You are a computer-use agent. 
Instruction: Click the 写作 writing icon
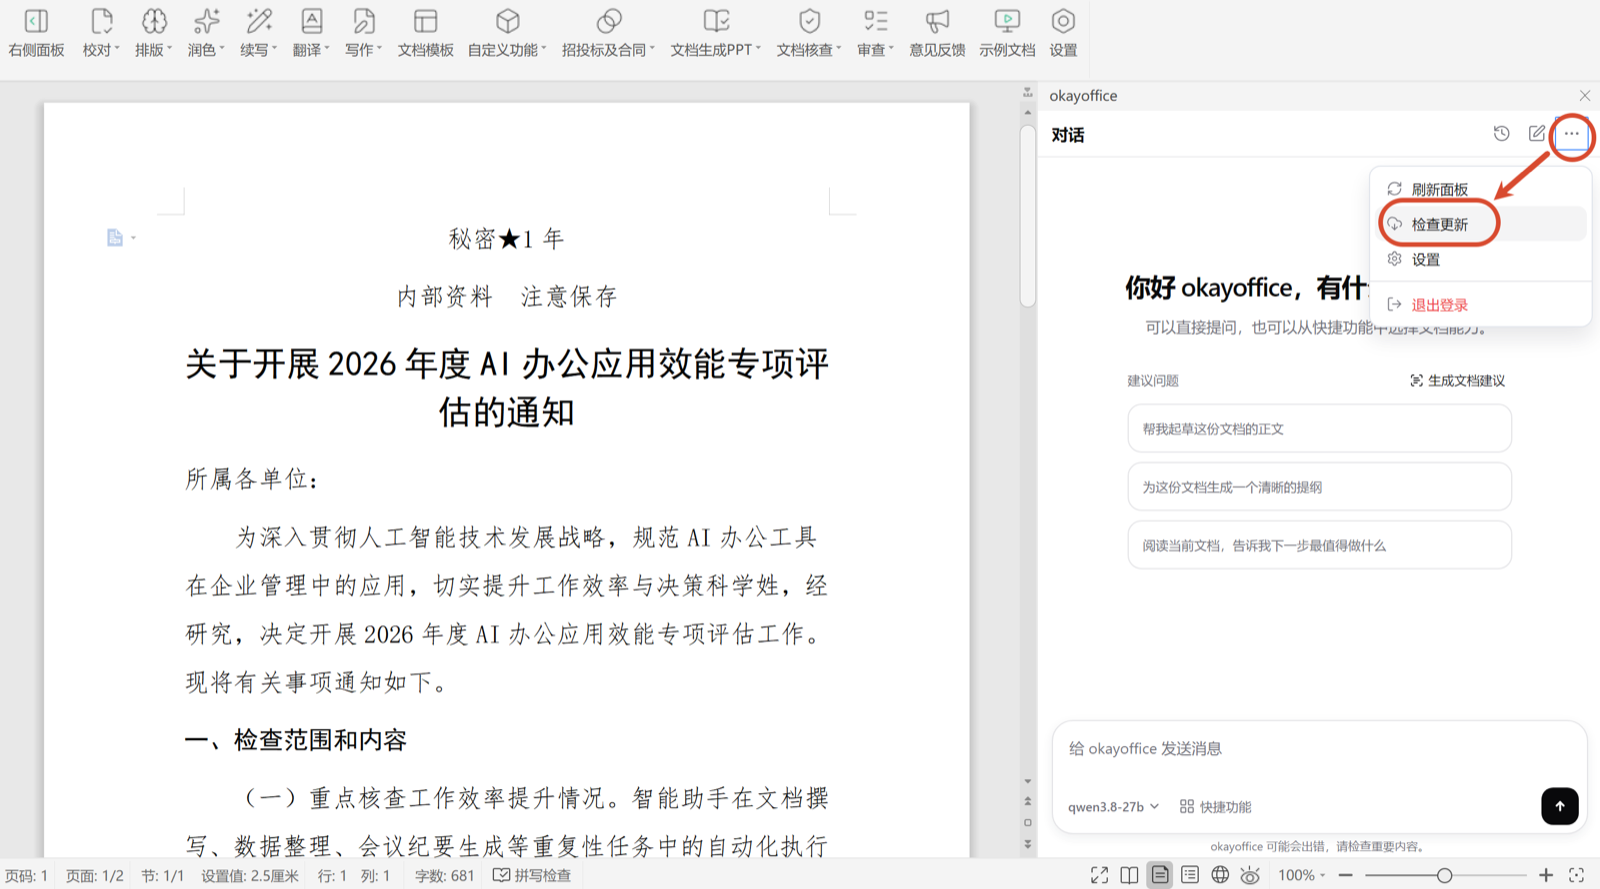pyautogui.click(x=364, y=21)
